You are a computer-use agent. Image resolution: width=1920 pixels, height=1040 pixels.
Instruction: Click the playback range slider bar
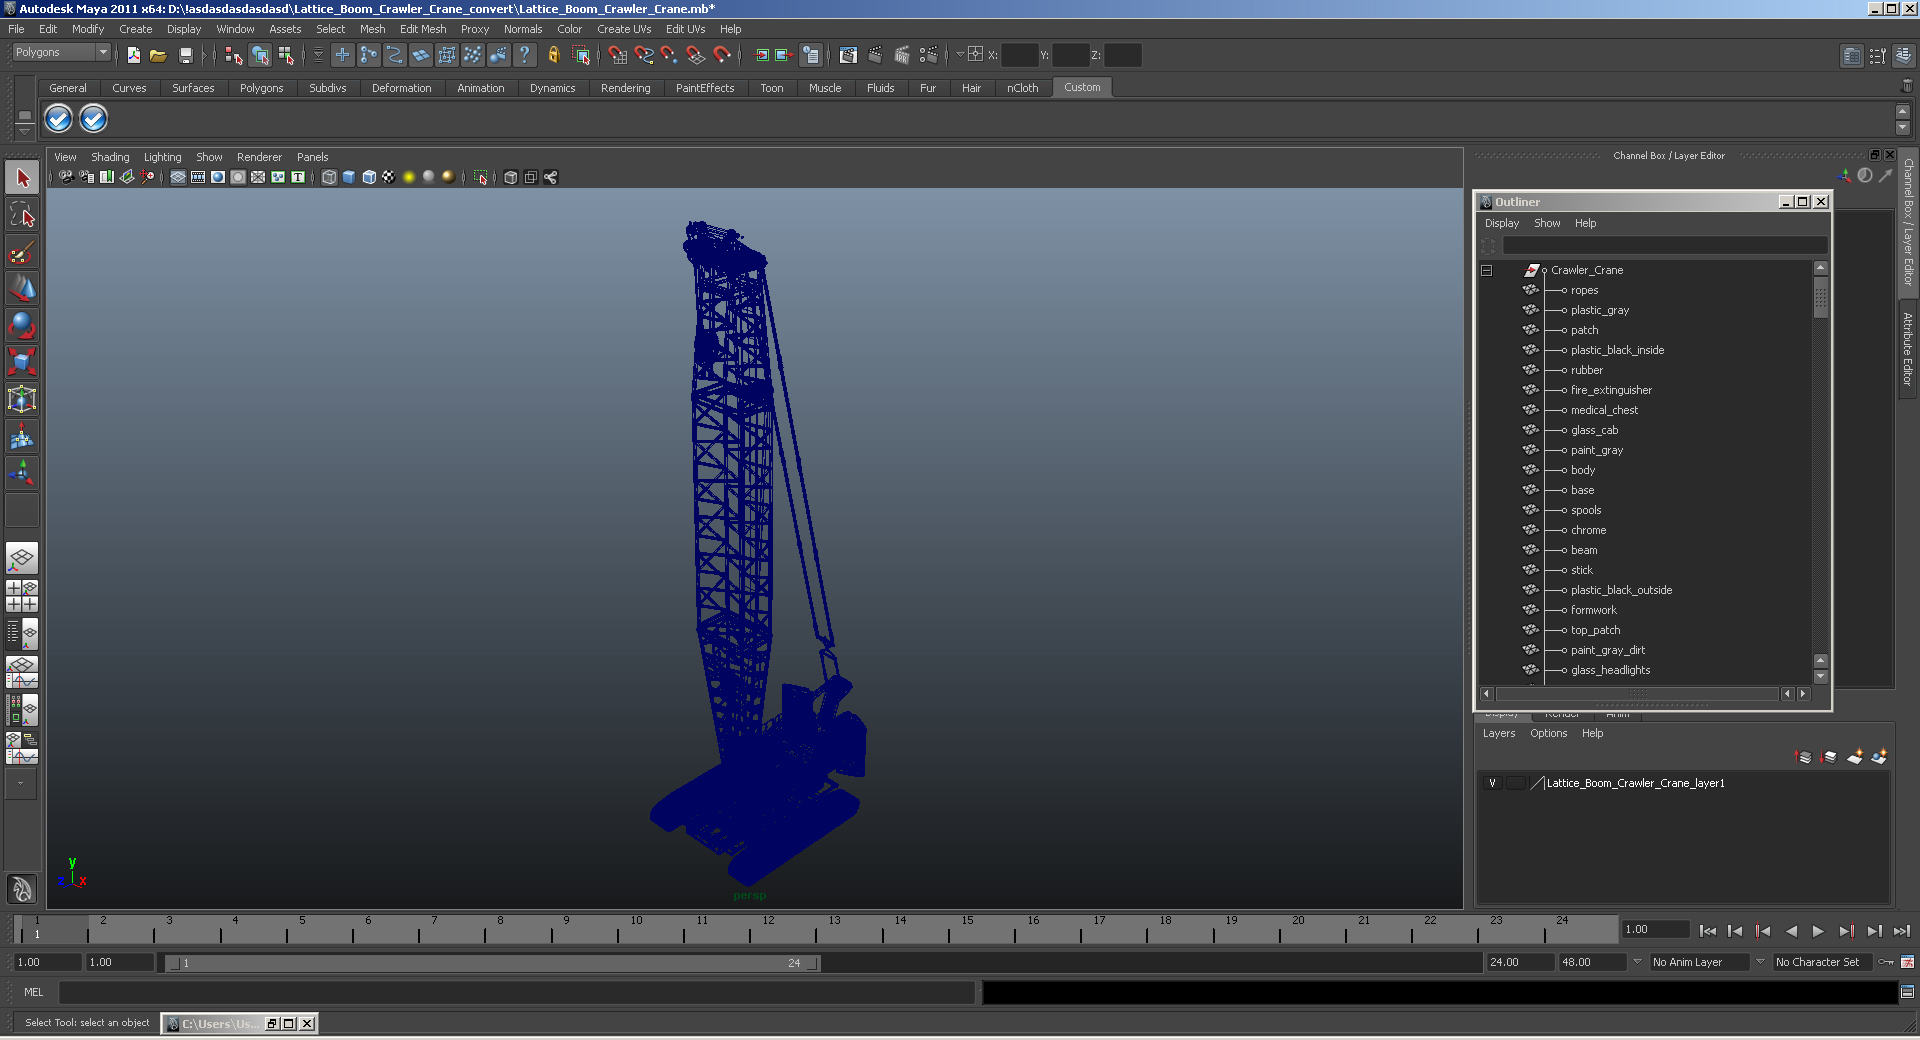pos(493,963)
